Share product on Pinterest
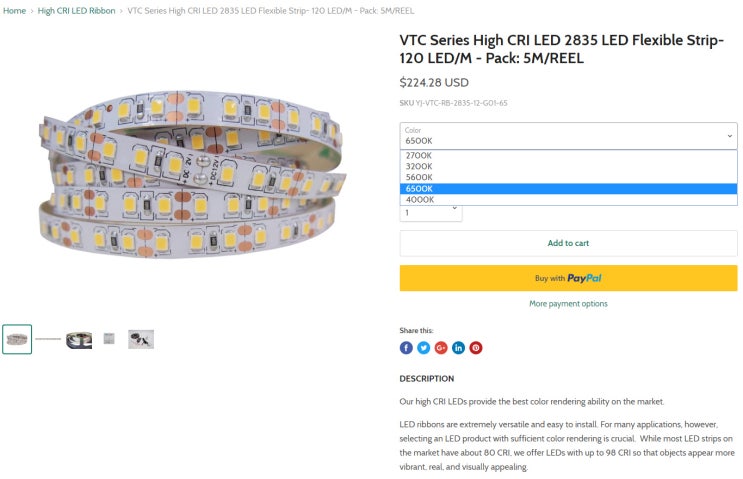 (x=476, y=348)
